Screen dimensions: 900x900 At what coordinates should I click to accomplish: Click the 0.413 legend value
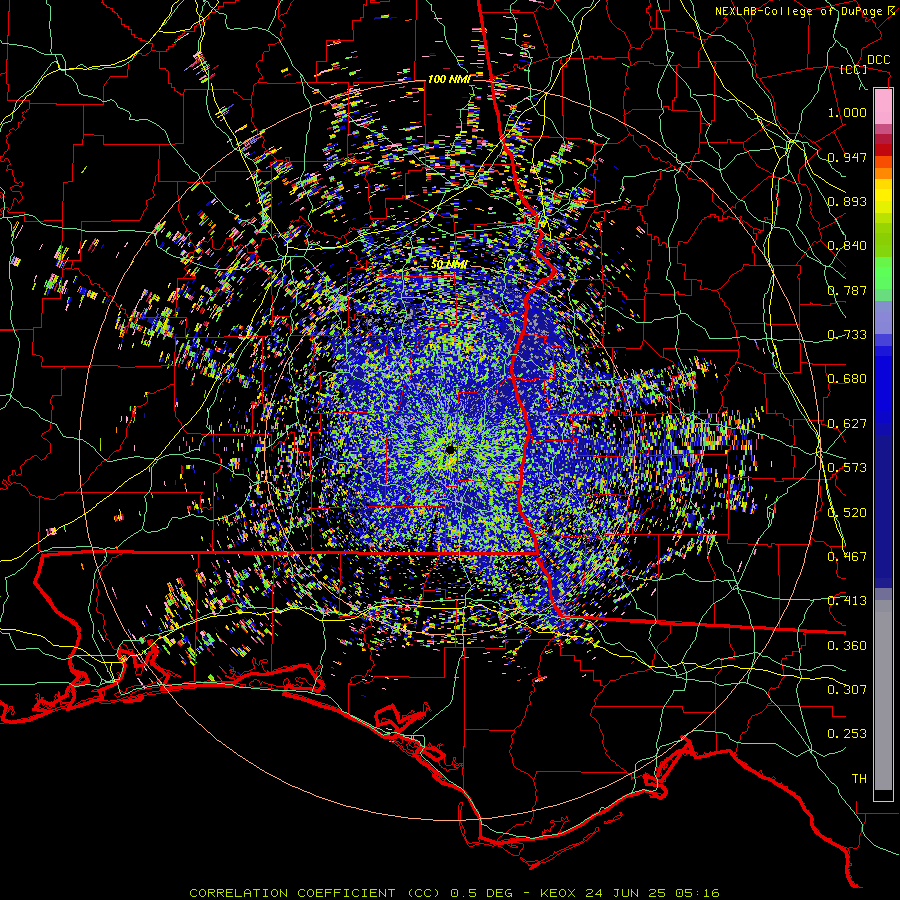[x=847, y=601]
